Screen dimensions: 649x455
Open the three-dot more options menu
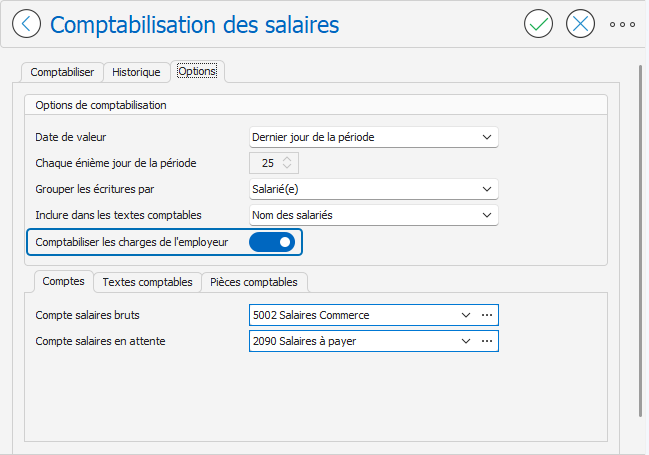pyautogui.click(x=622, y=24)
